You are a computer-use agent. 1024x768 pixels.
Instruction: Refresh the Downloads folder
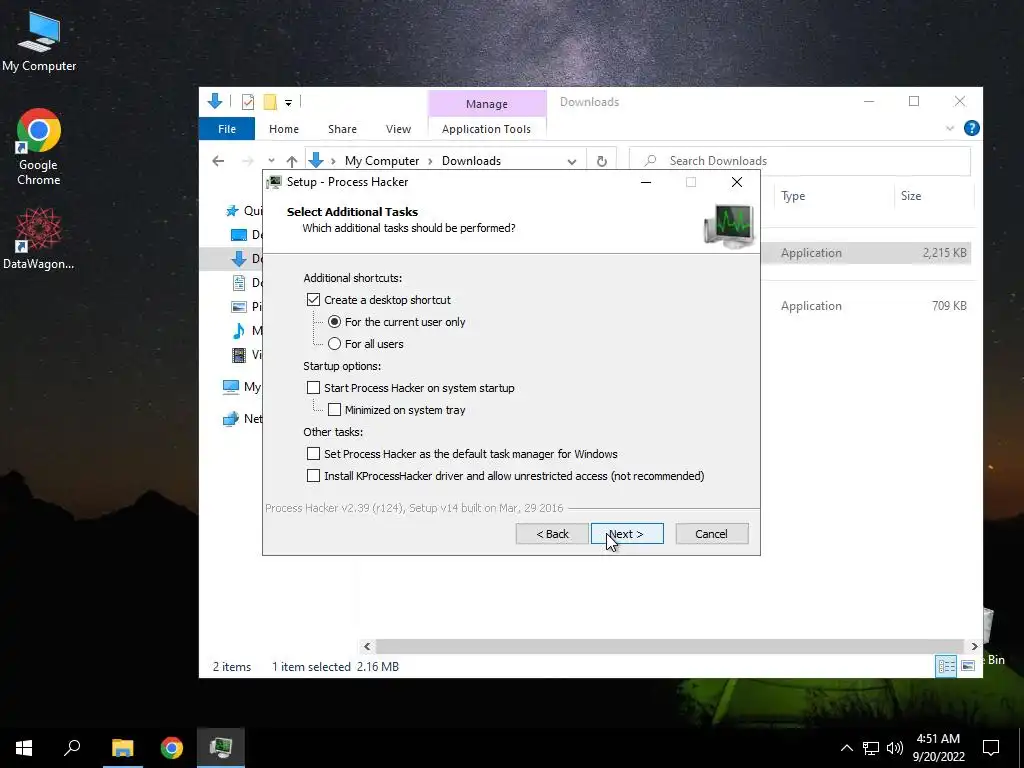(601, 161)
